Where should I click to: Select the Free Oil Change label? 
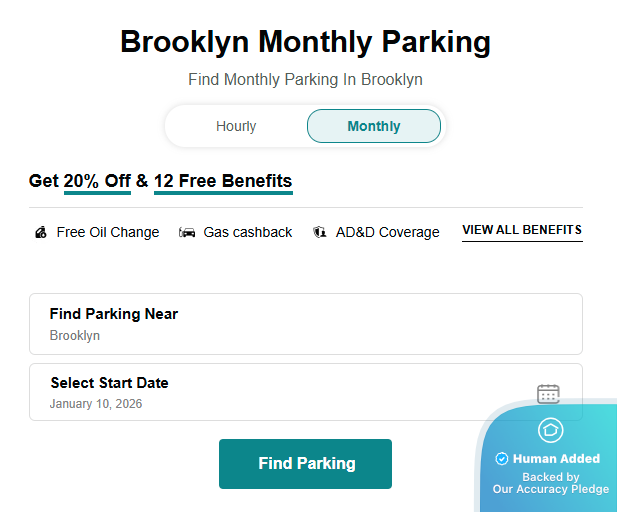[x=108, y=232]
